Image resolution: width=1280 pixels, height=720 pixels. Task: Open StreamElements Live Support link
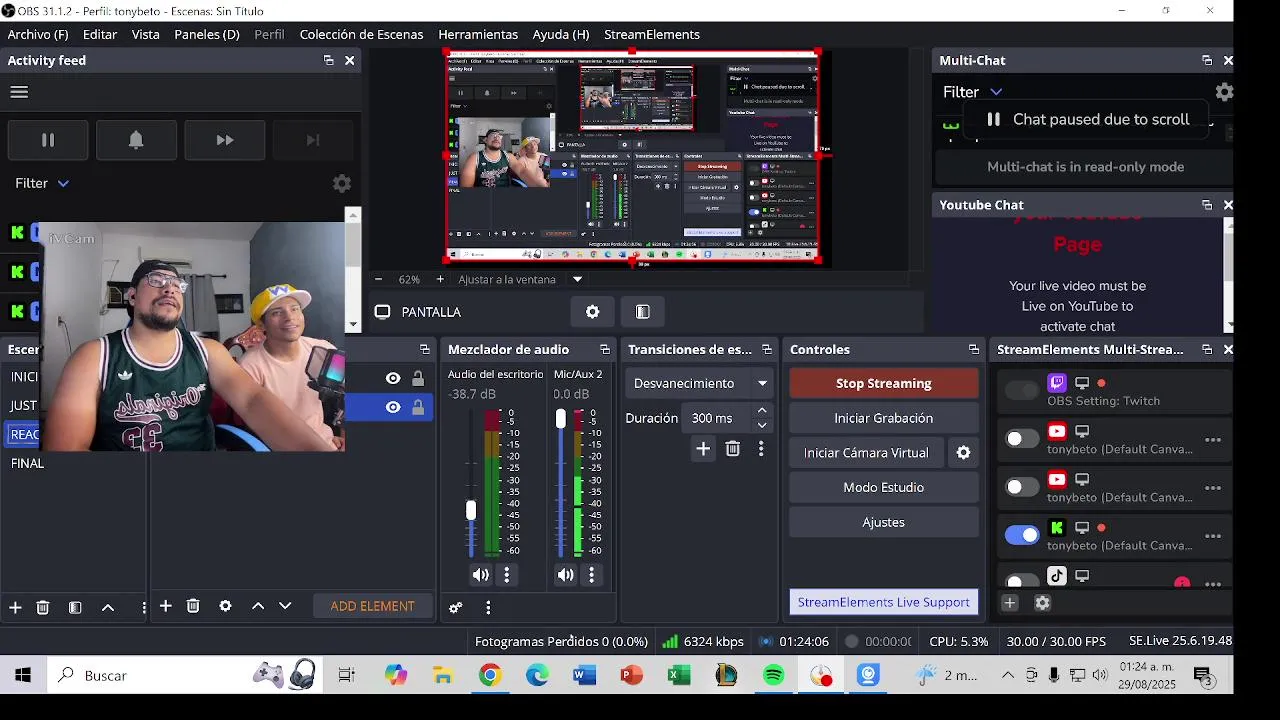884,603
